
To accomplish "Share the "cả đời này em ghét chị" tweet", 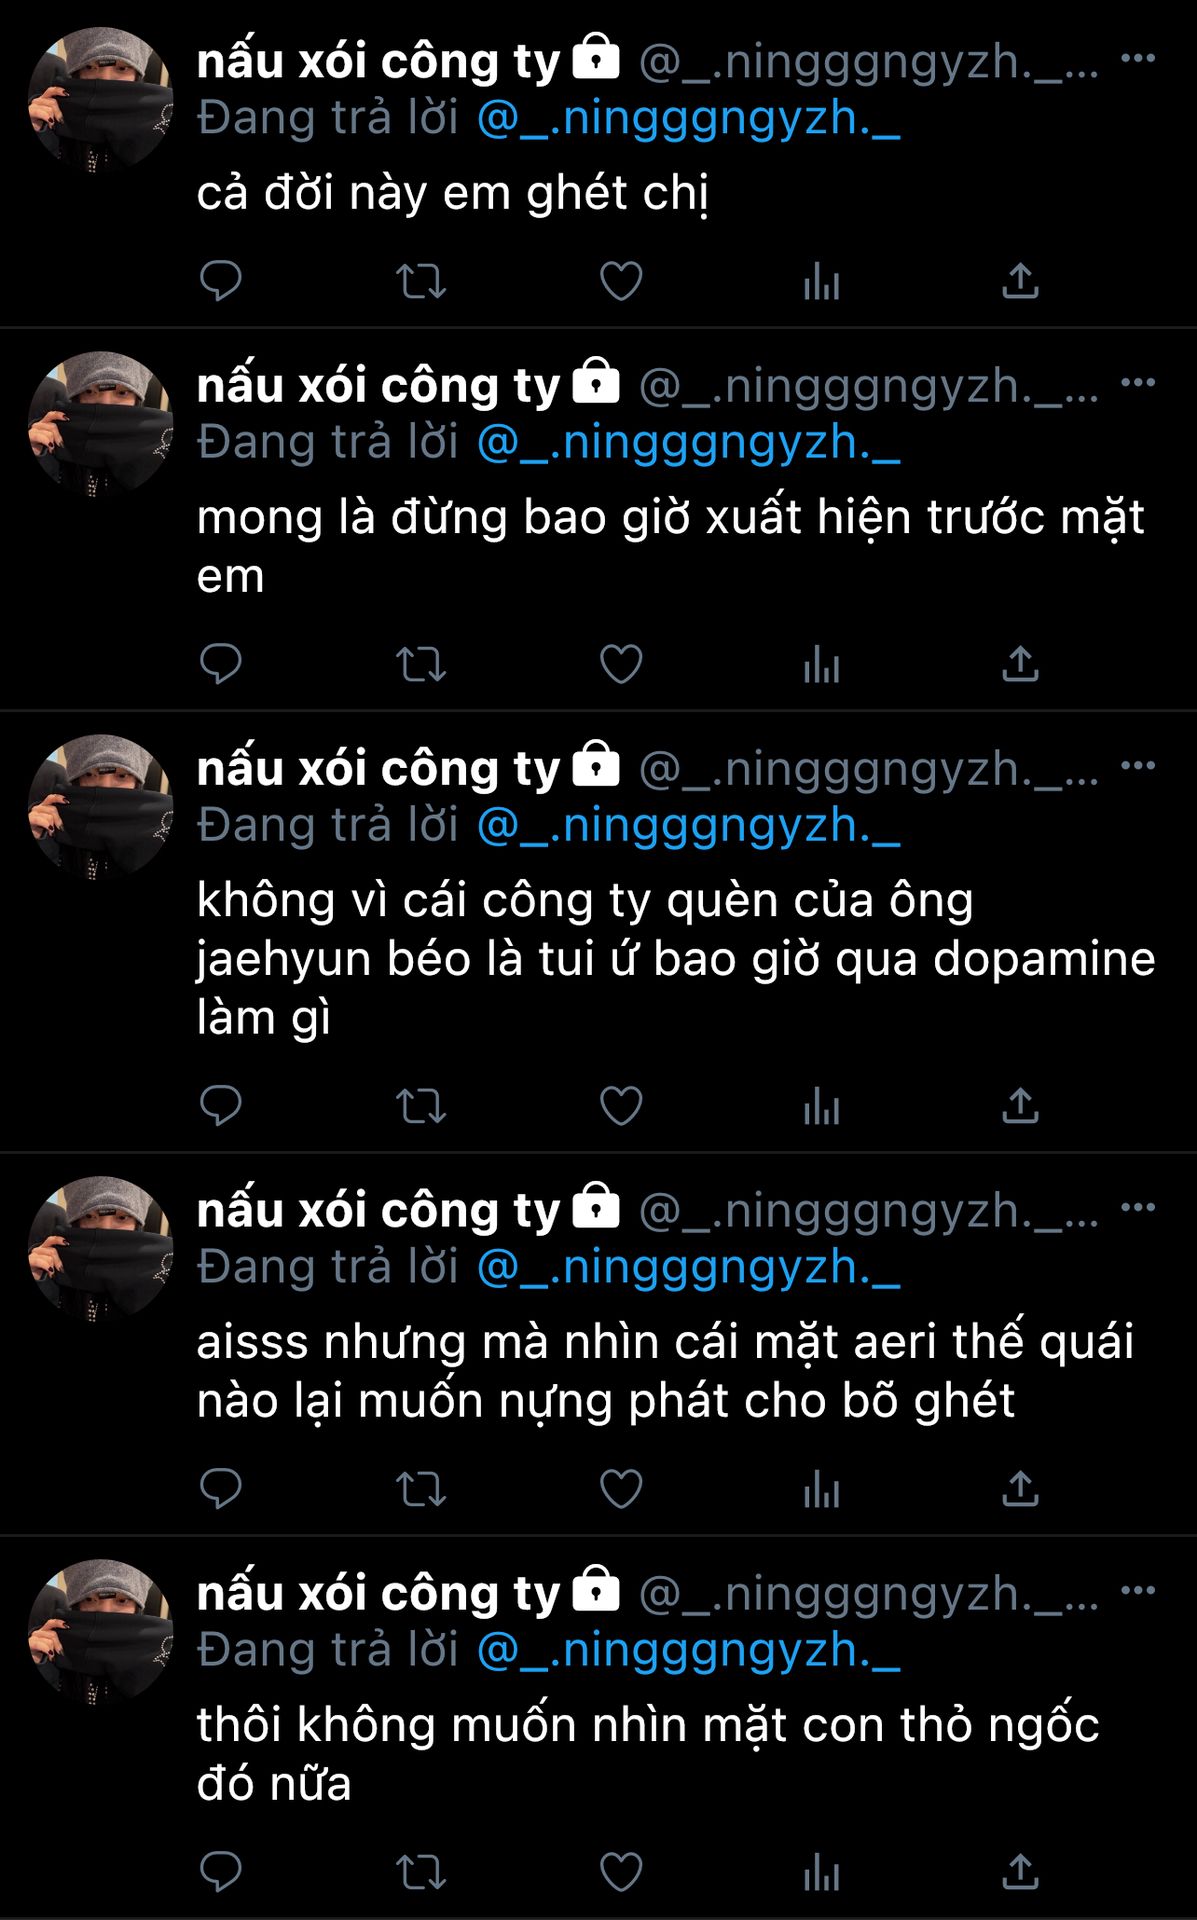I will point(1020,281).
